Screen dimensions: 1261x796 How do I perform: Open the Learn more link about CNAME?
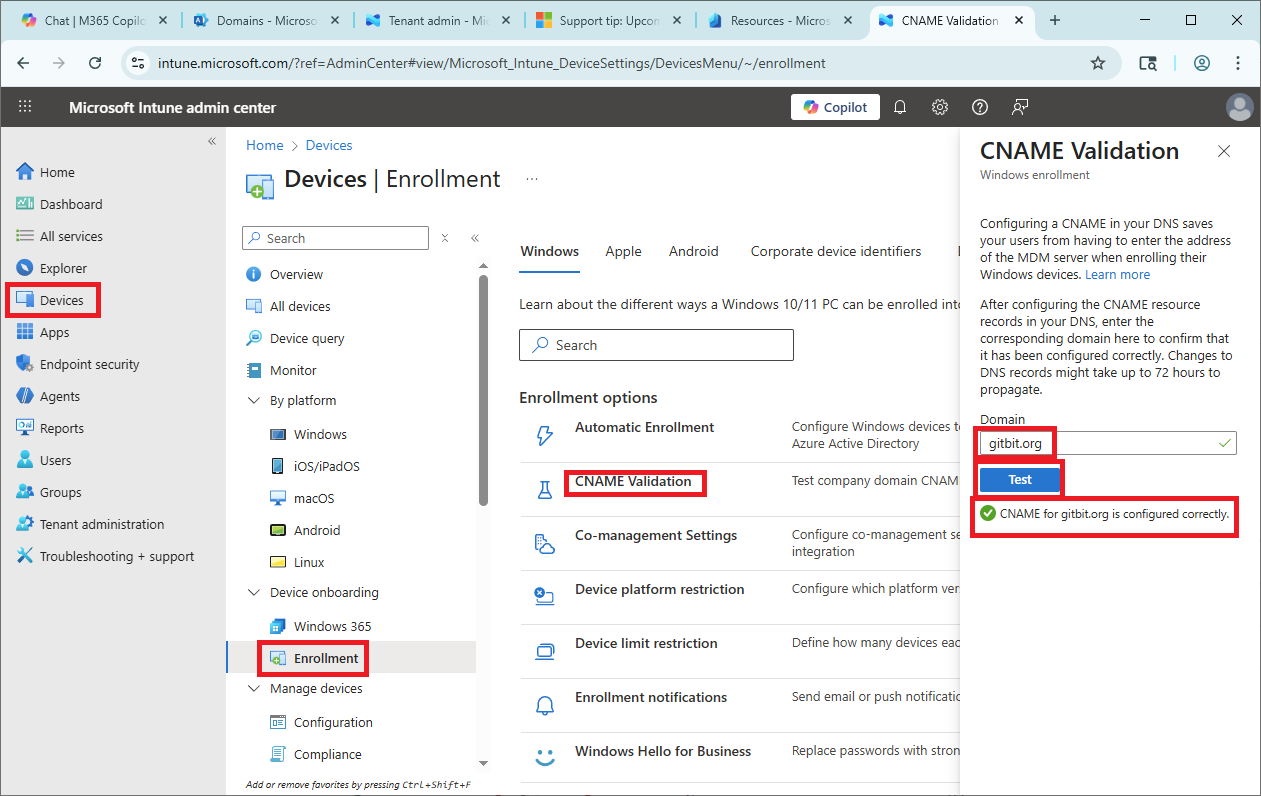(x=1117, y=274)
